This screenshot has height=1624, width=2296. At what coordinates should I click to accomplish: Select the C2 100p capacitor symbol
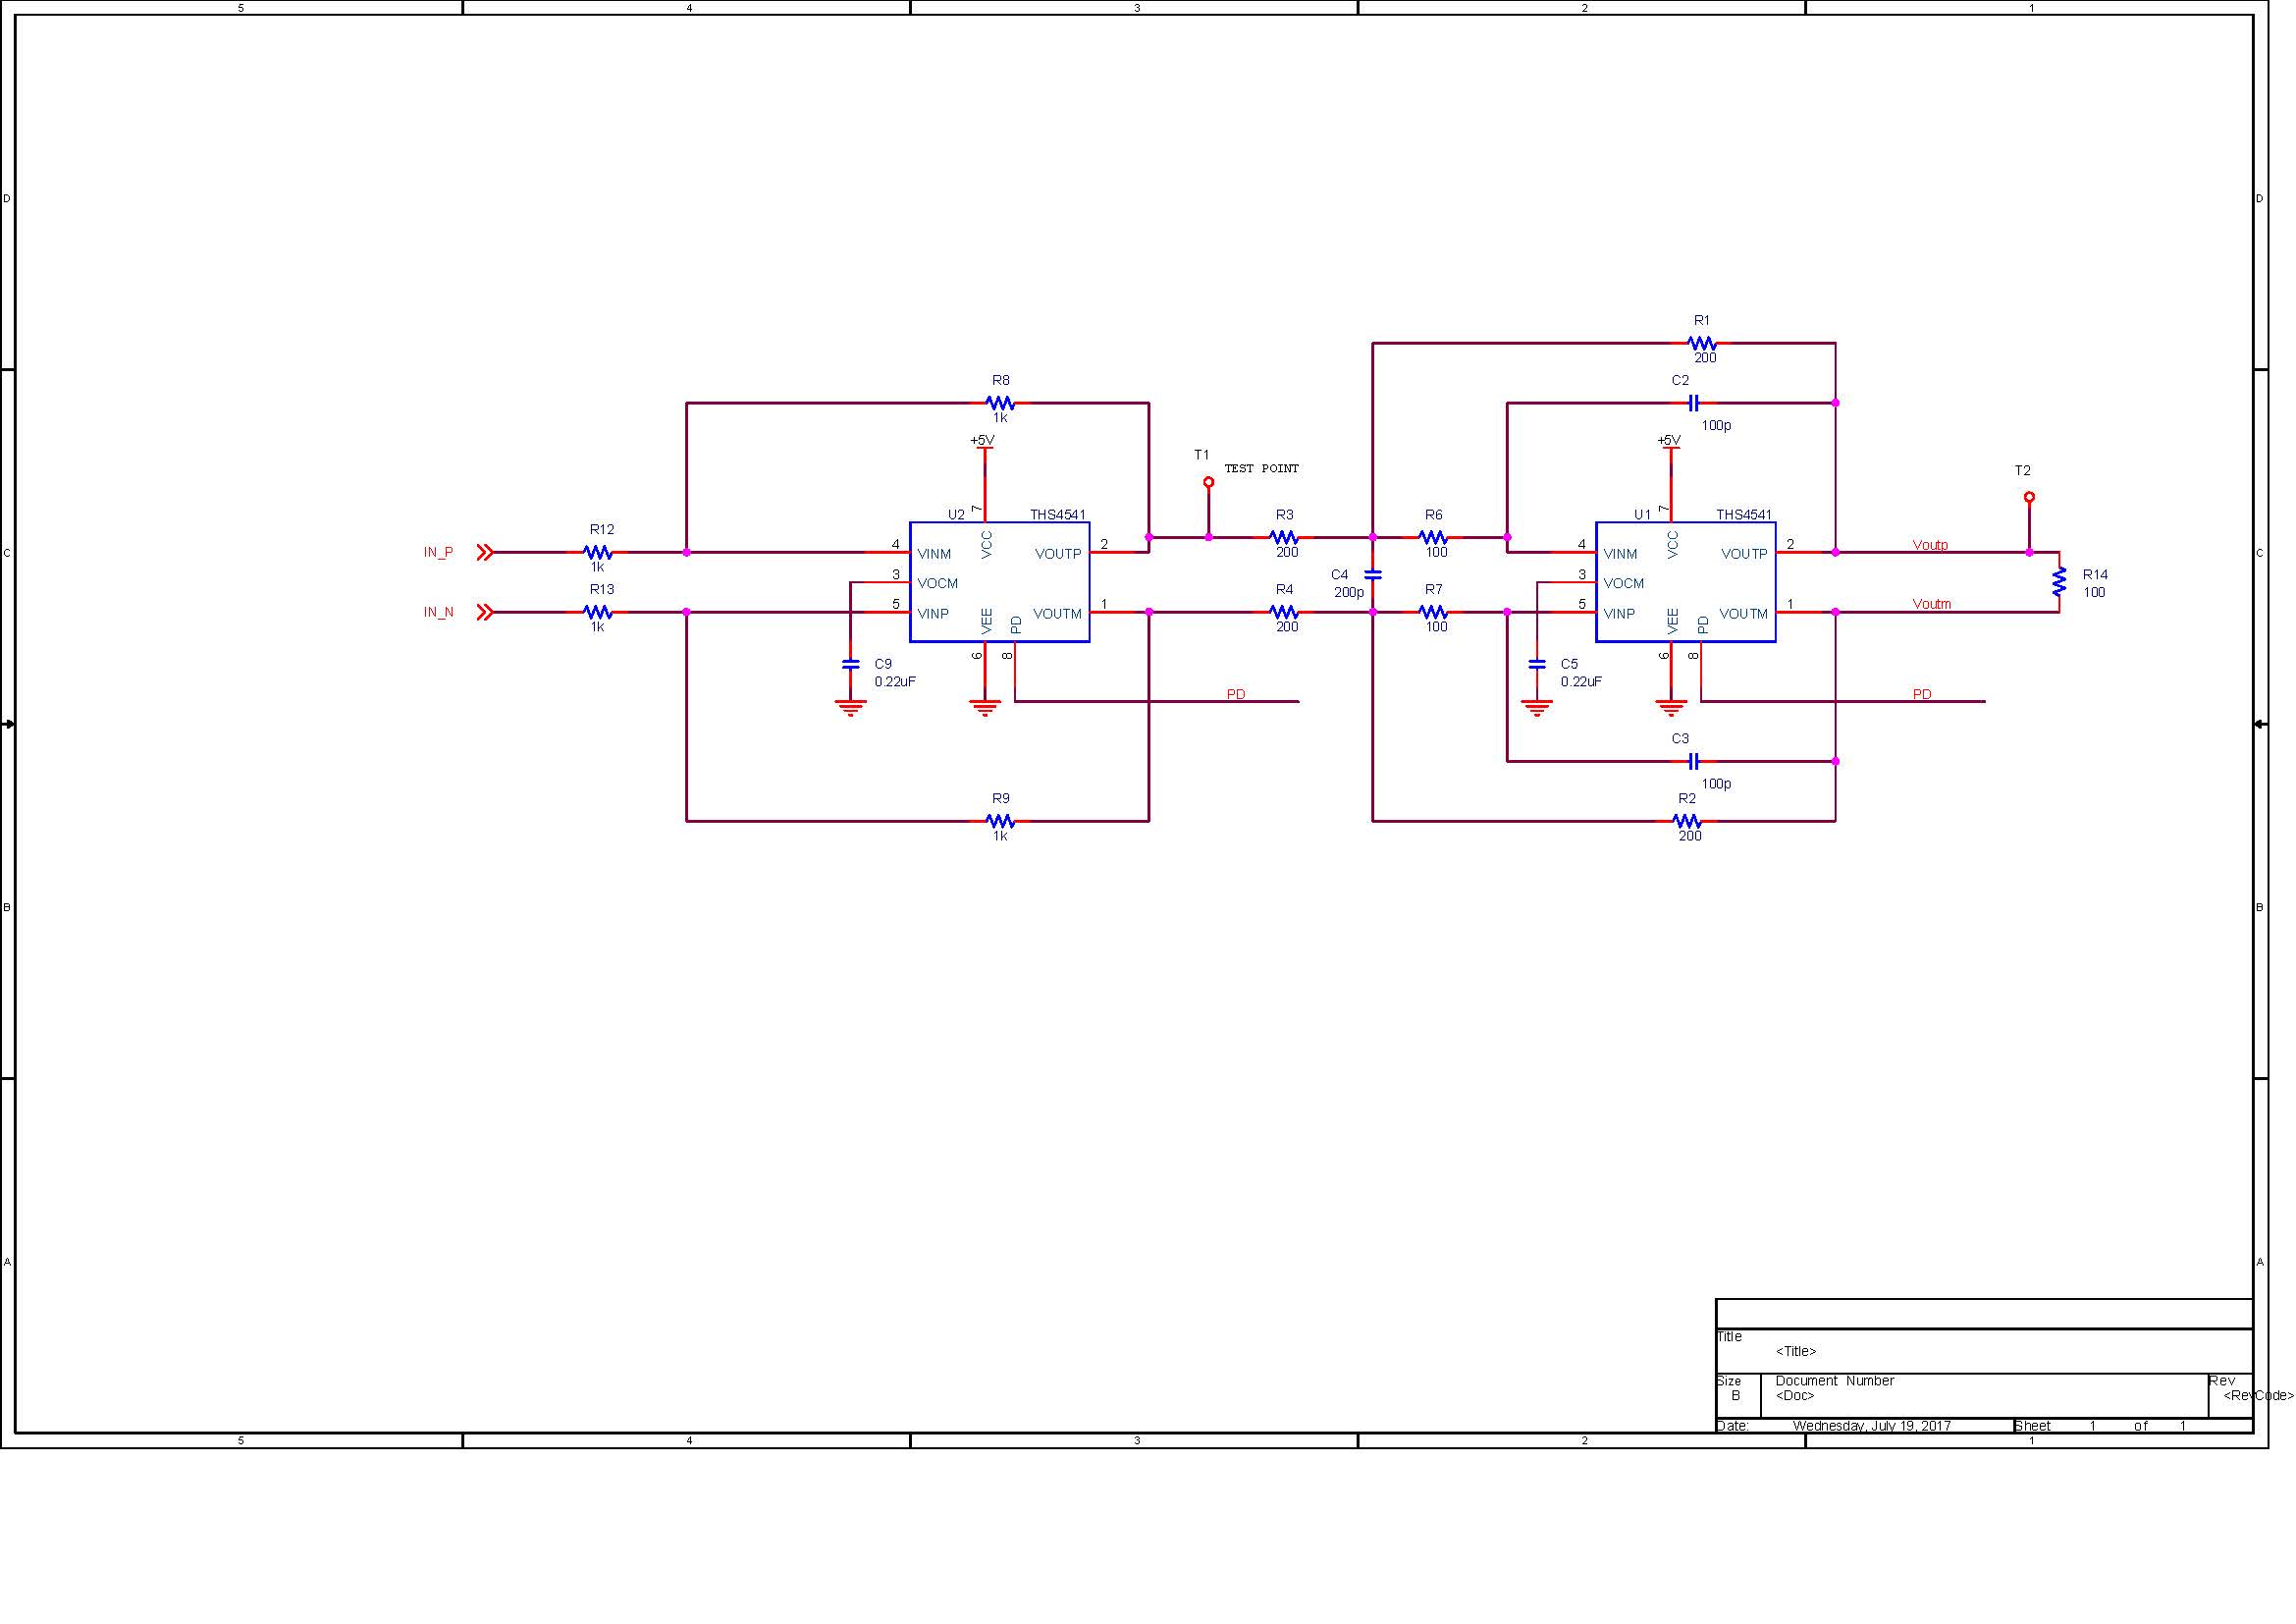click(x=1693, y=403)
